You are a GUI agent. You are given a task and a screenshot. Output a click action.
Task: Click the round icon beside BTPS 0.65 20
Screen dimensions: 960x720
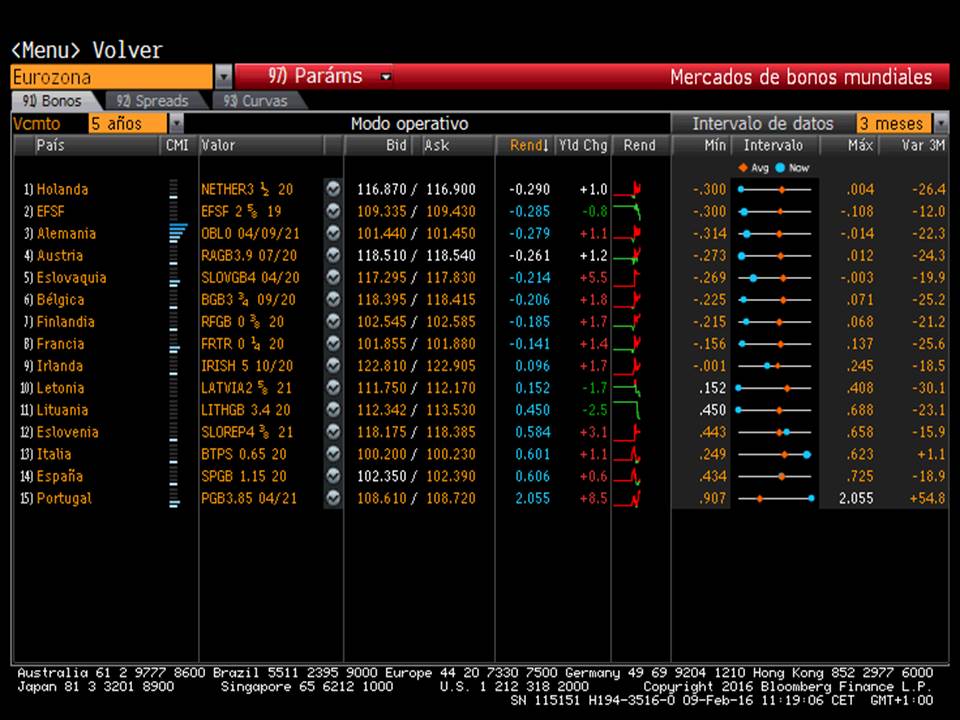click(333, 454)
